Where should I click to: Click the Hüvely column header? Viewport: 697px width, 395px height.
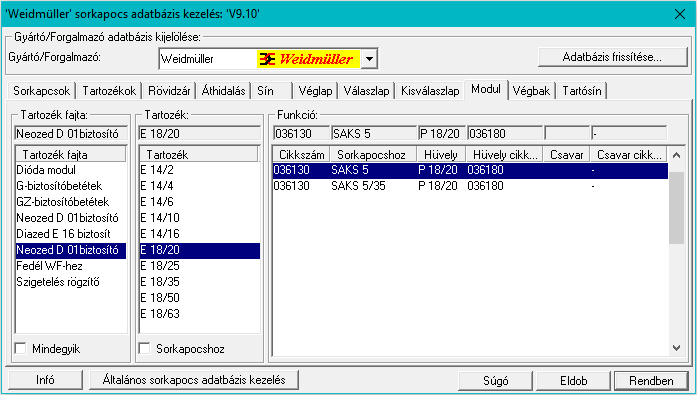pos(441,155)
